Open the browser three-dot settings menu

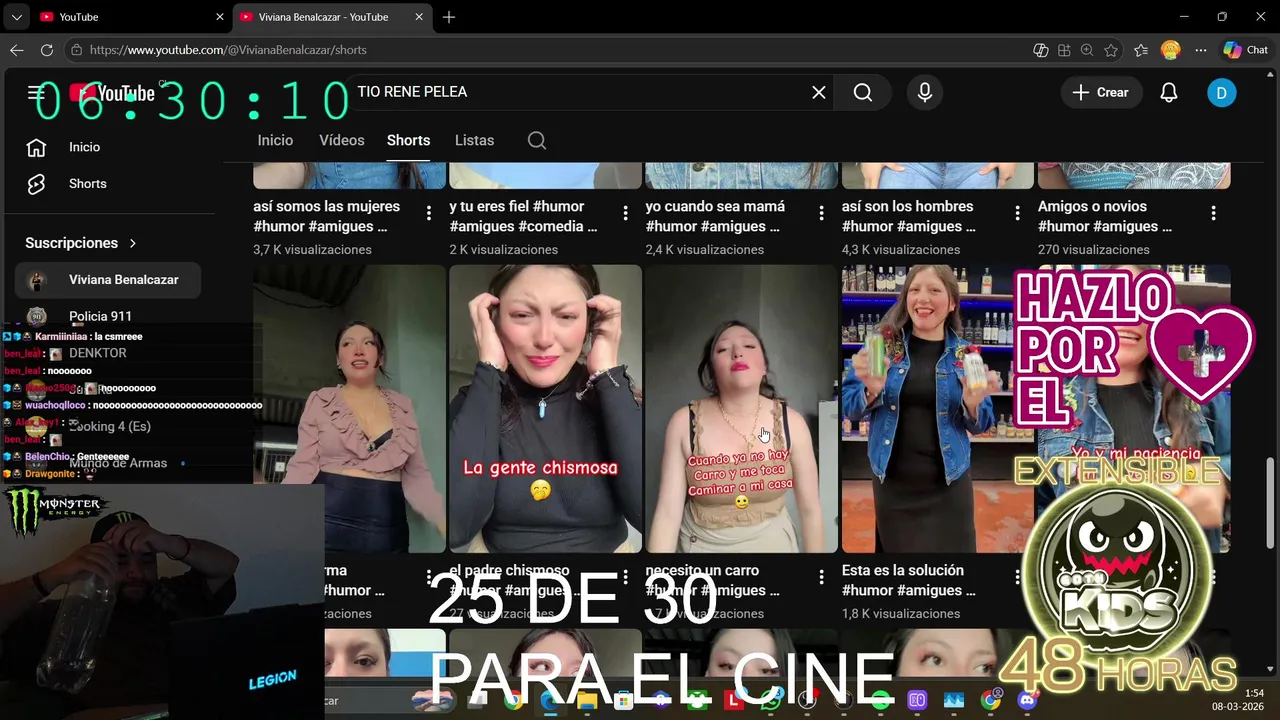pyautogui.click(x=1202, y=50)
